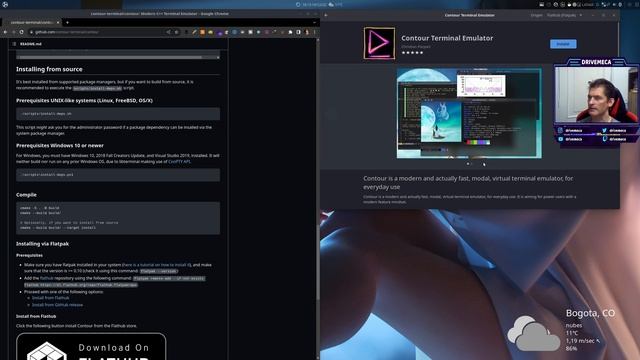This screenshot has height=360, width=640.
Task: Click the 'Contour Terminal Emulator' app title
Action: pos(447,38)
